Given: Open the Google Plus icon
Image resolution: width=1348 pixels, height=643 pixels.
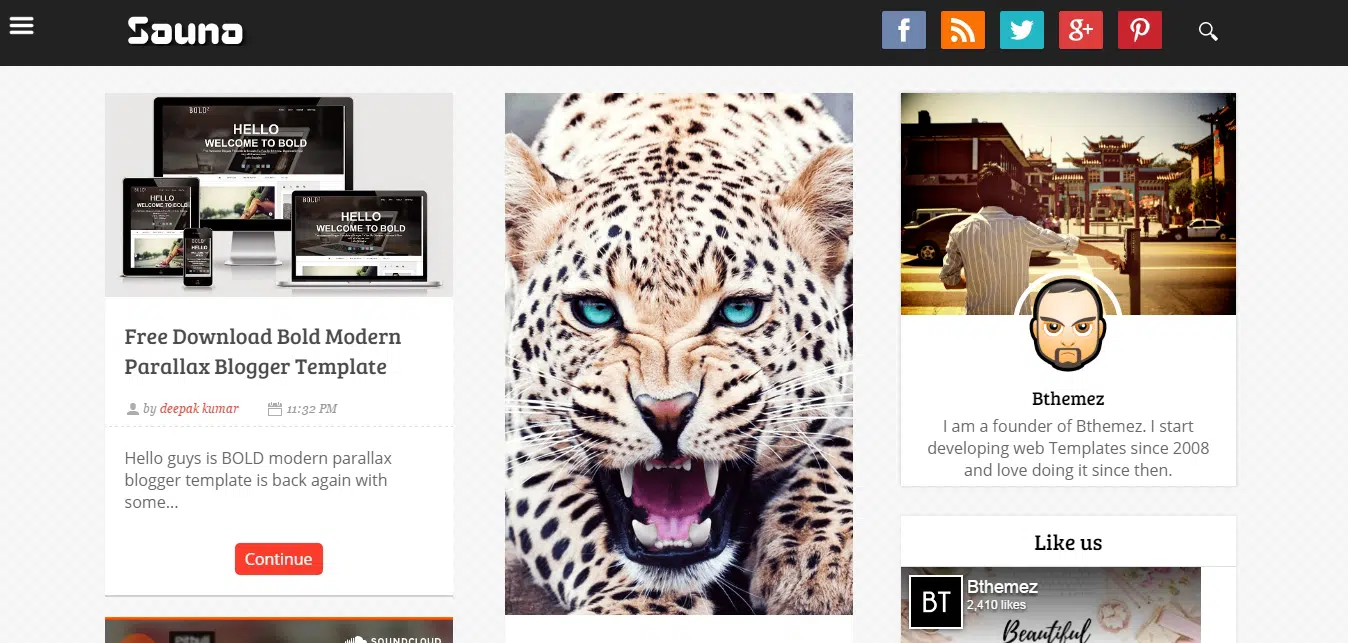Looking at the screenshot, I should pyautogui.click(x=1080, y=31).
